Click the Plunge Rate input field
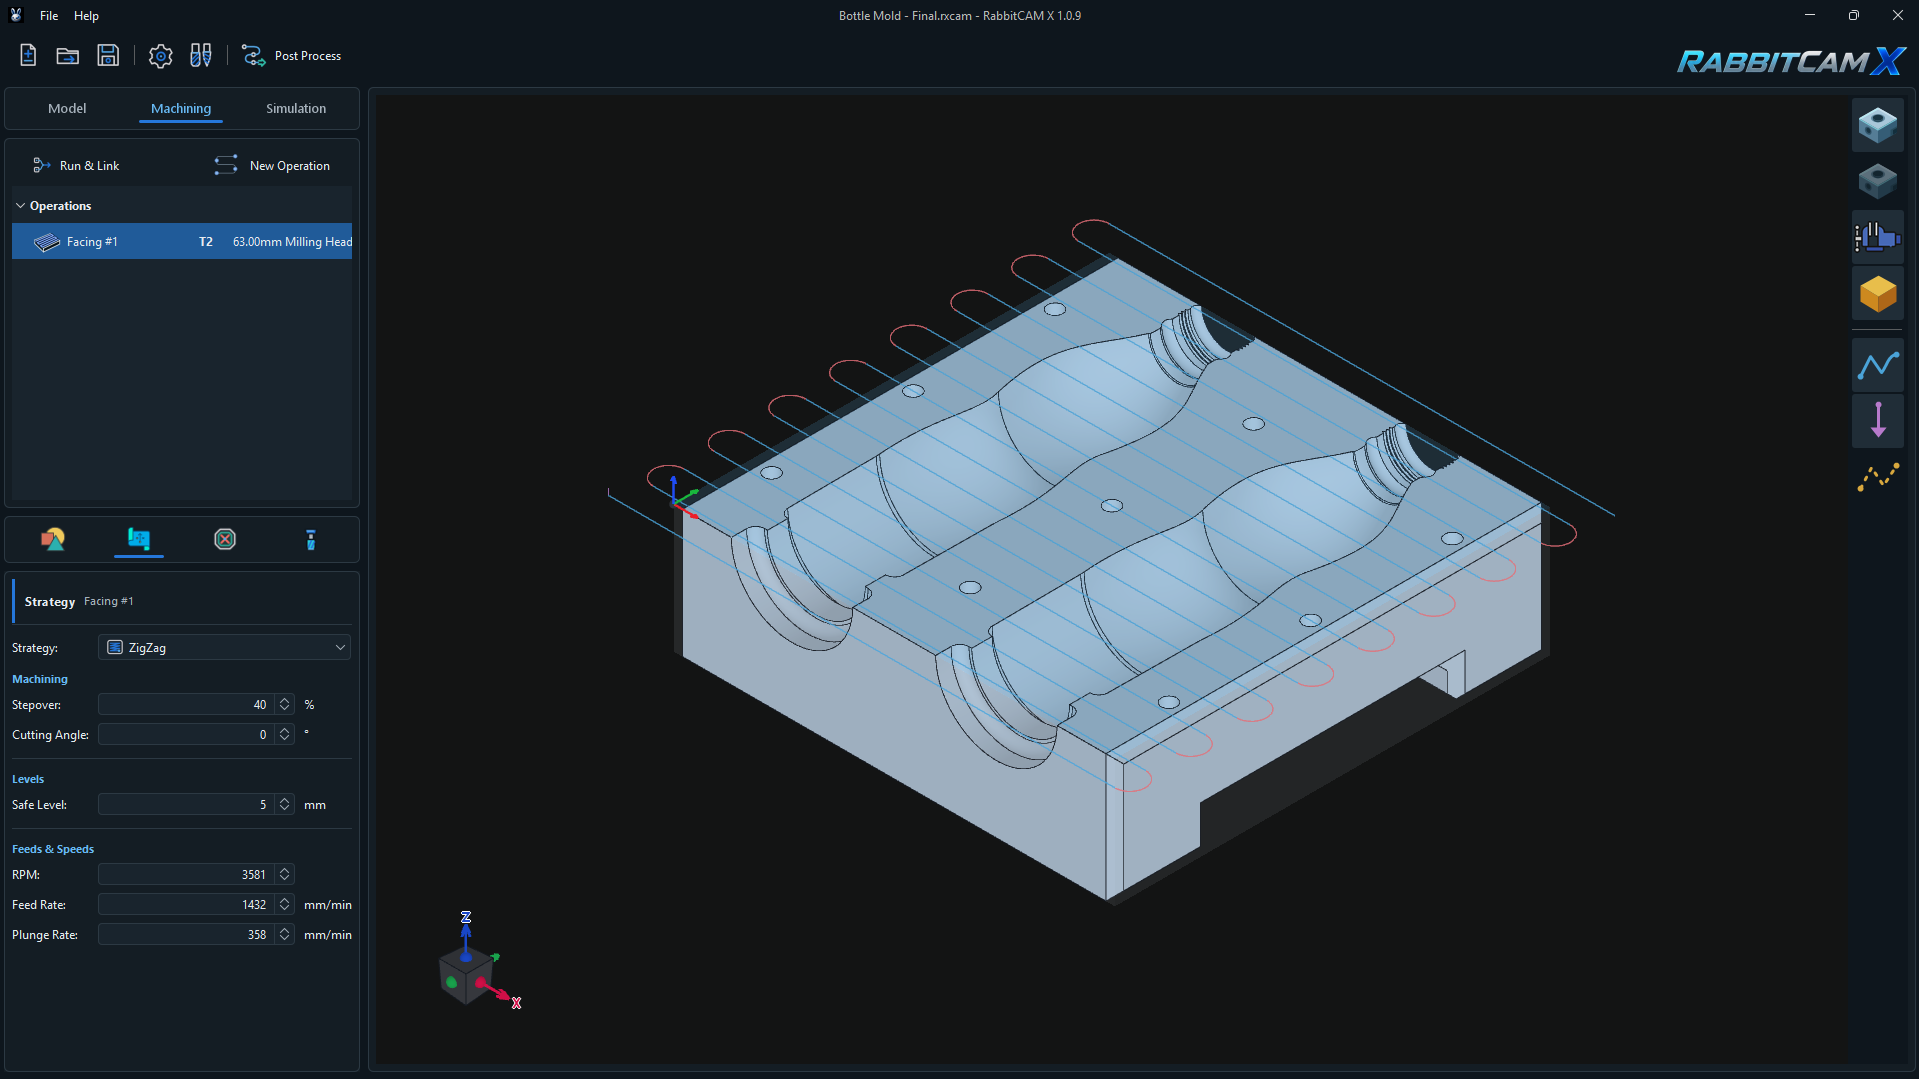 pyautogui.click(x=186, y=935)
